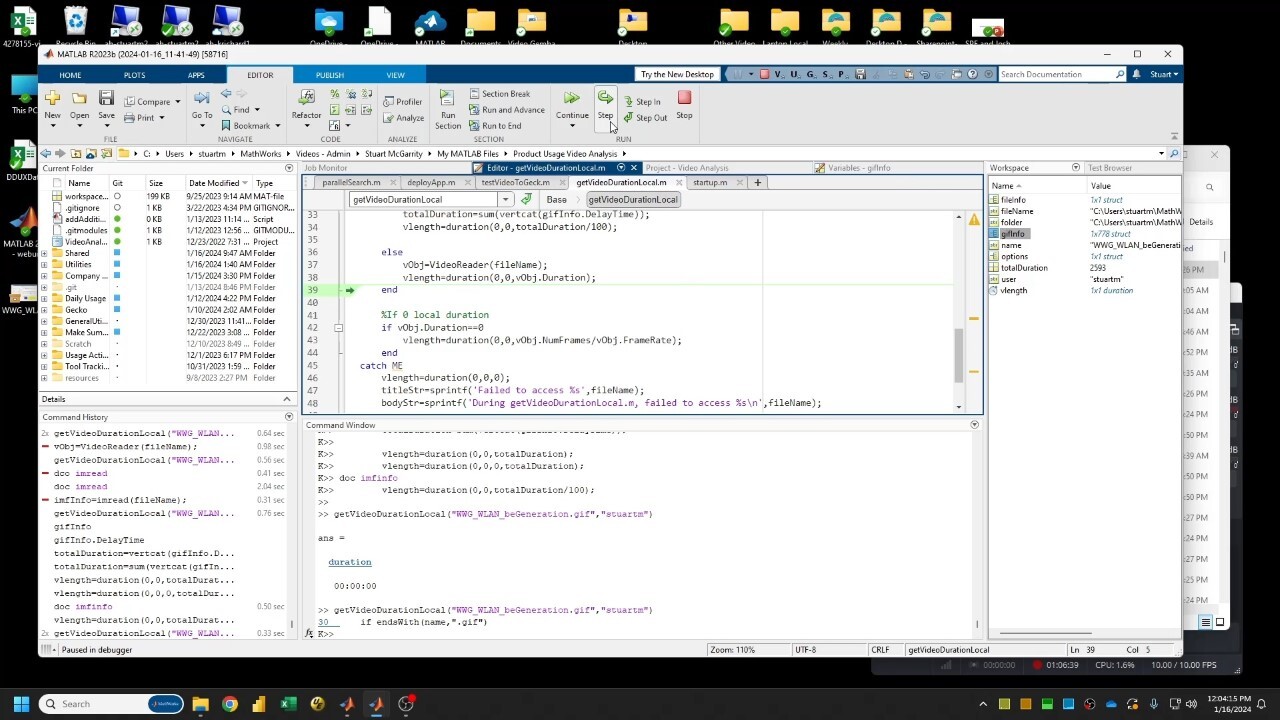
Task: Expand the Utilities folder
Action: pos(44,265)
